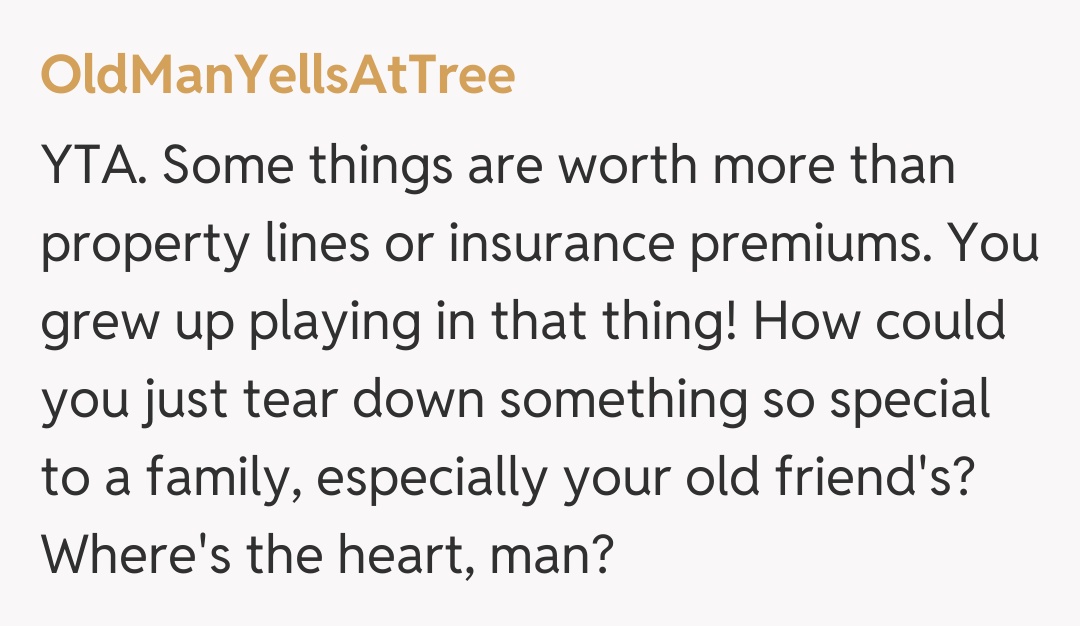Open the OldManYellsAtTree user profile
1080x626 pixels.
click(x=278, y=75)
